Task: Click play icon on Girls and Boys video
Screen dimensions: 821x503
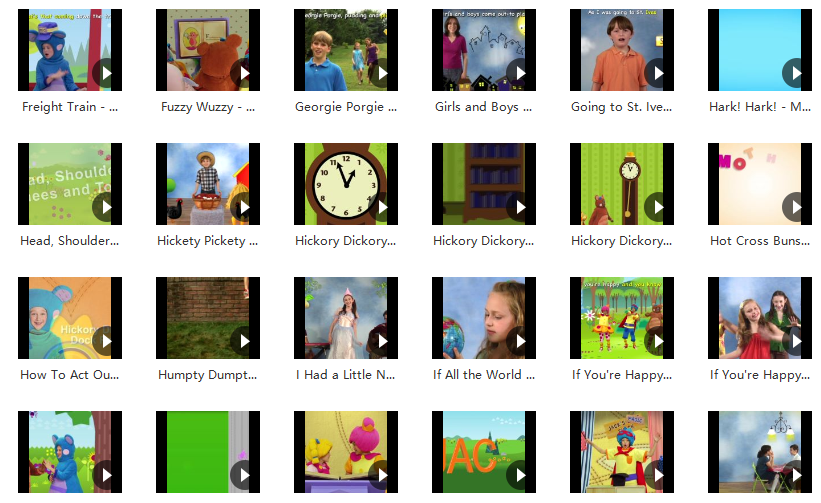Action: [520, 73]
